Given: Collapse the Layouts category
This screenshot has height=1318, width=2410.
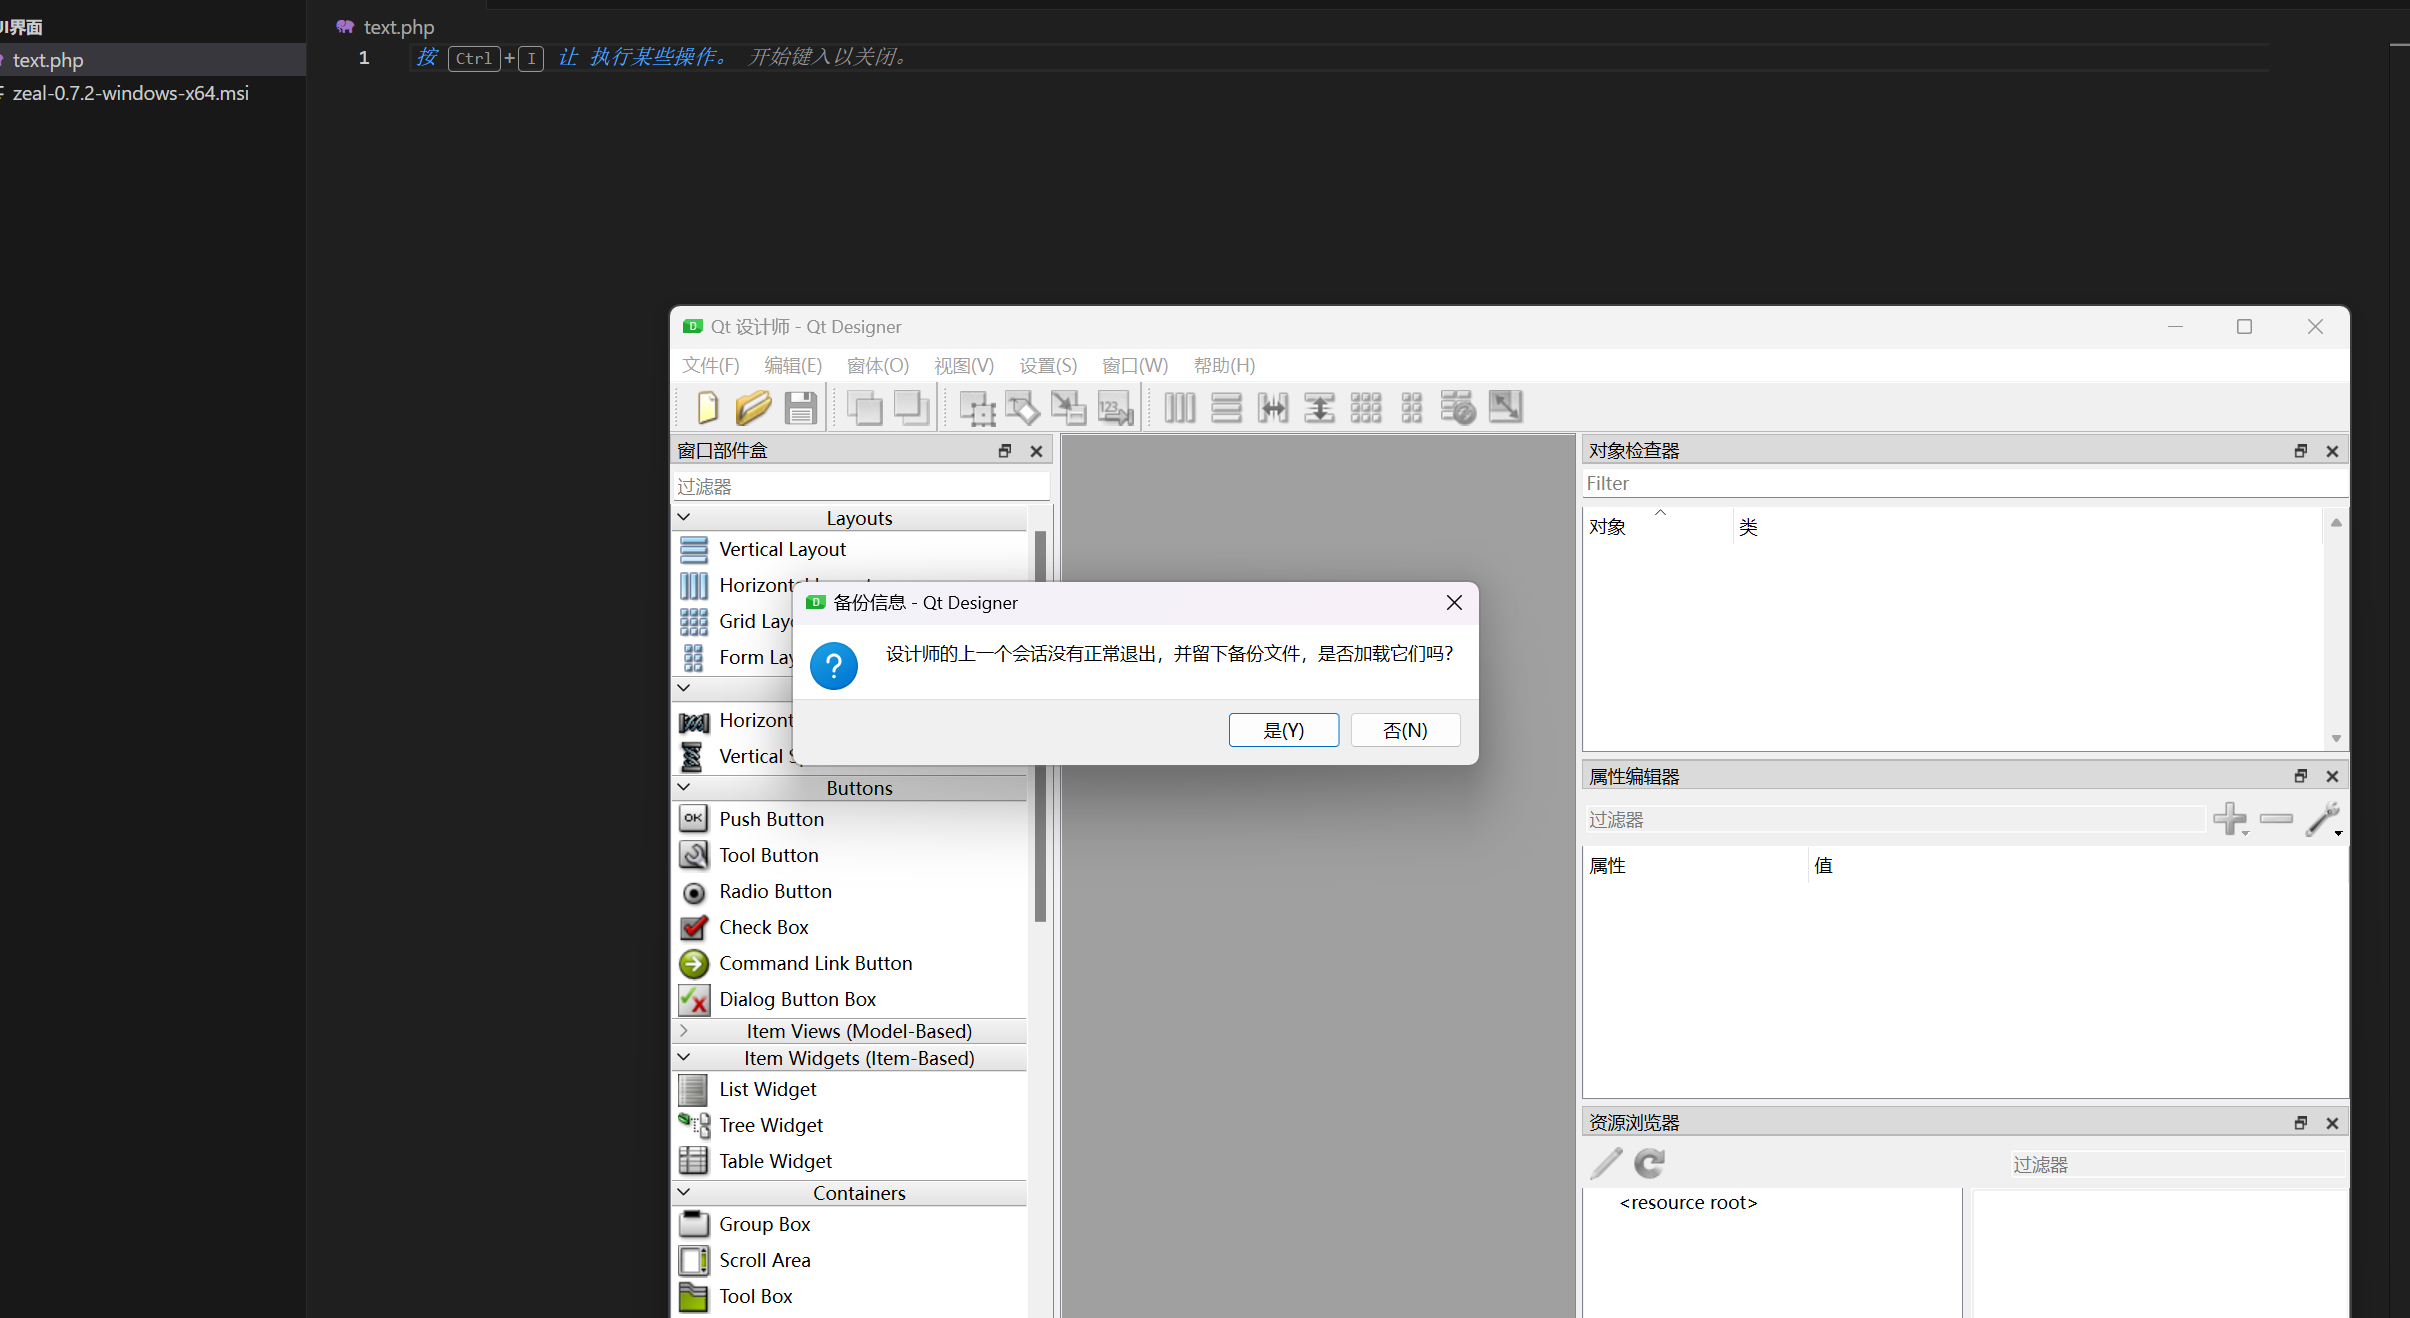Looking at the screenshot, I should pyautogui.click(x=685, y=518).
